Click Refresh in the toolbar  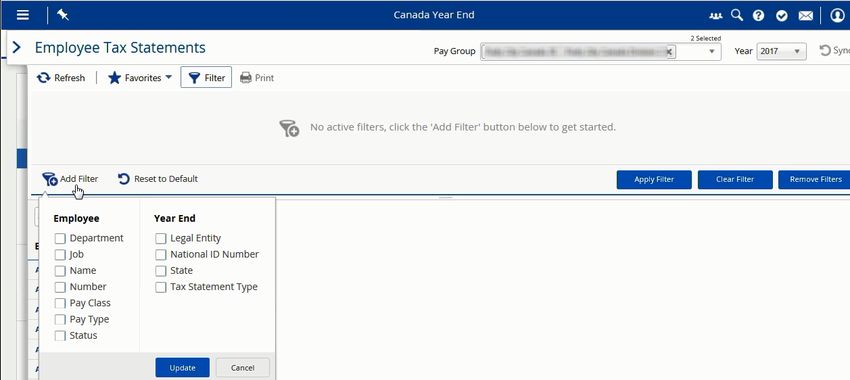[x=61, y=78]
